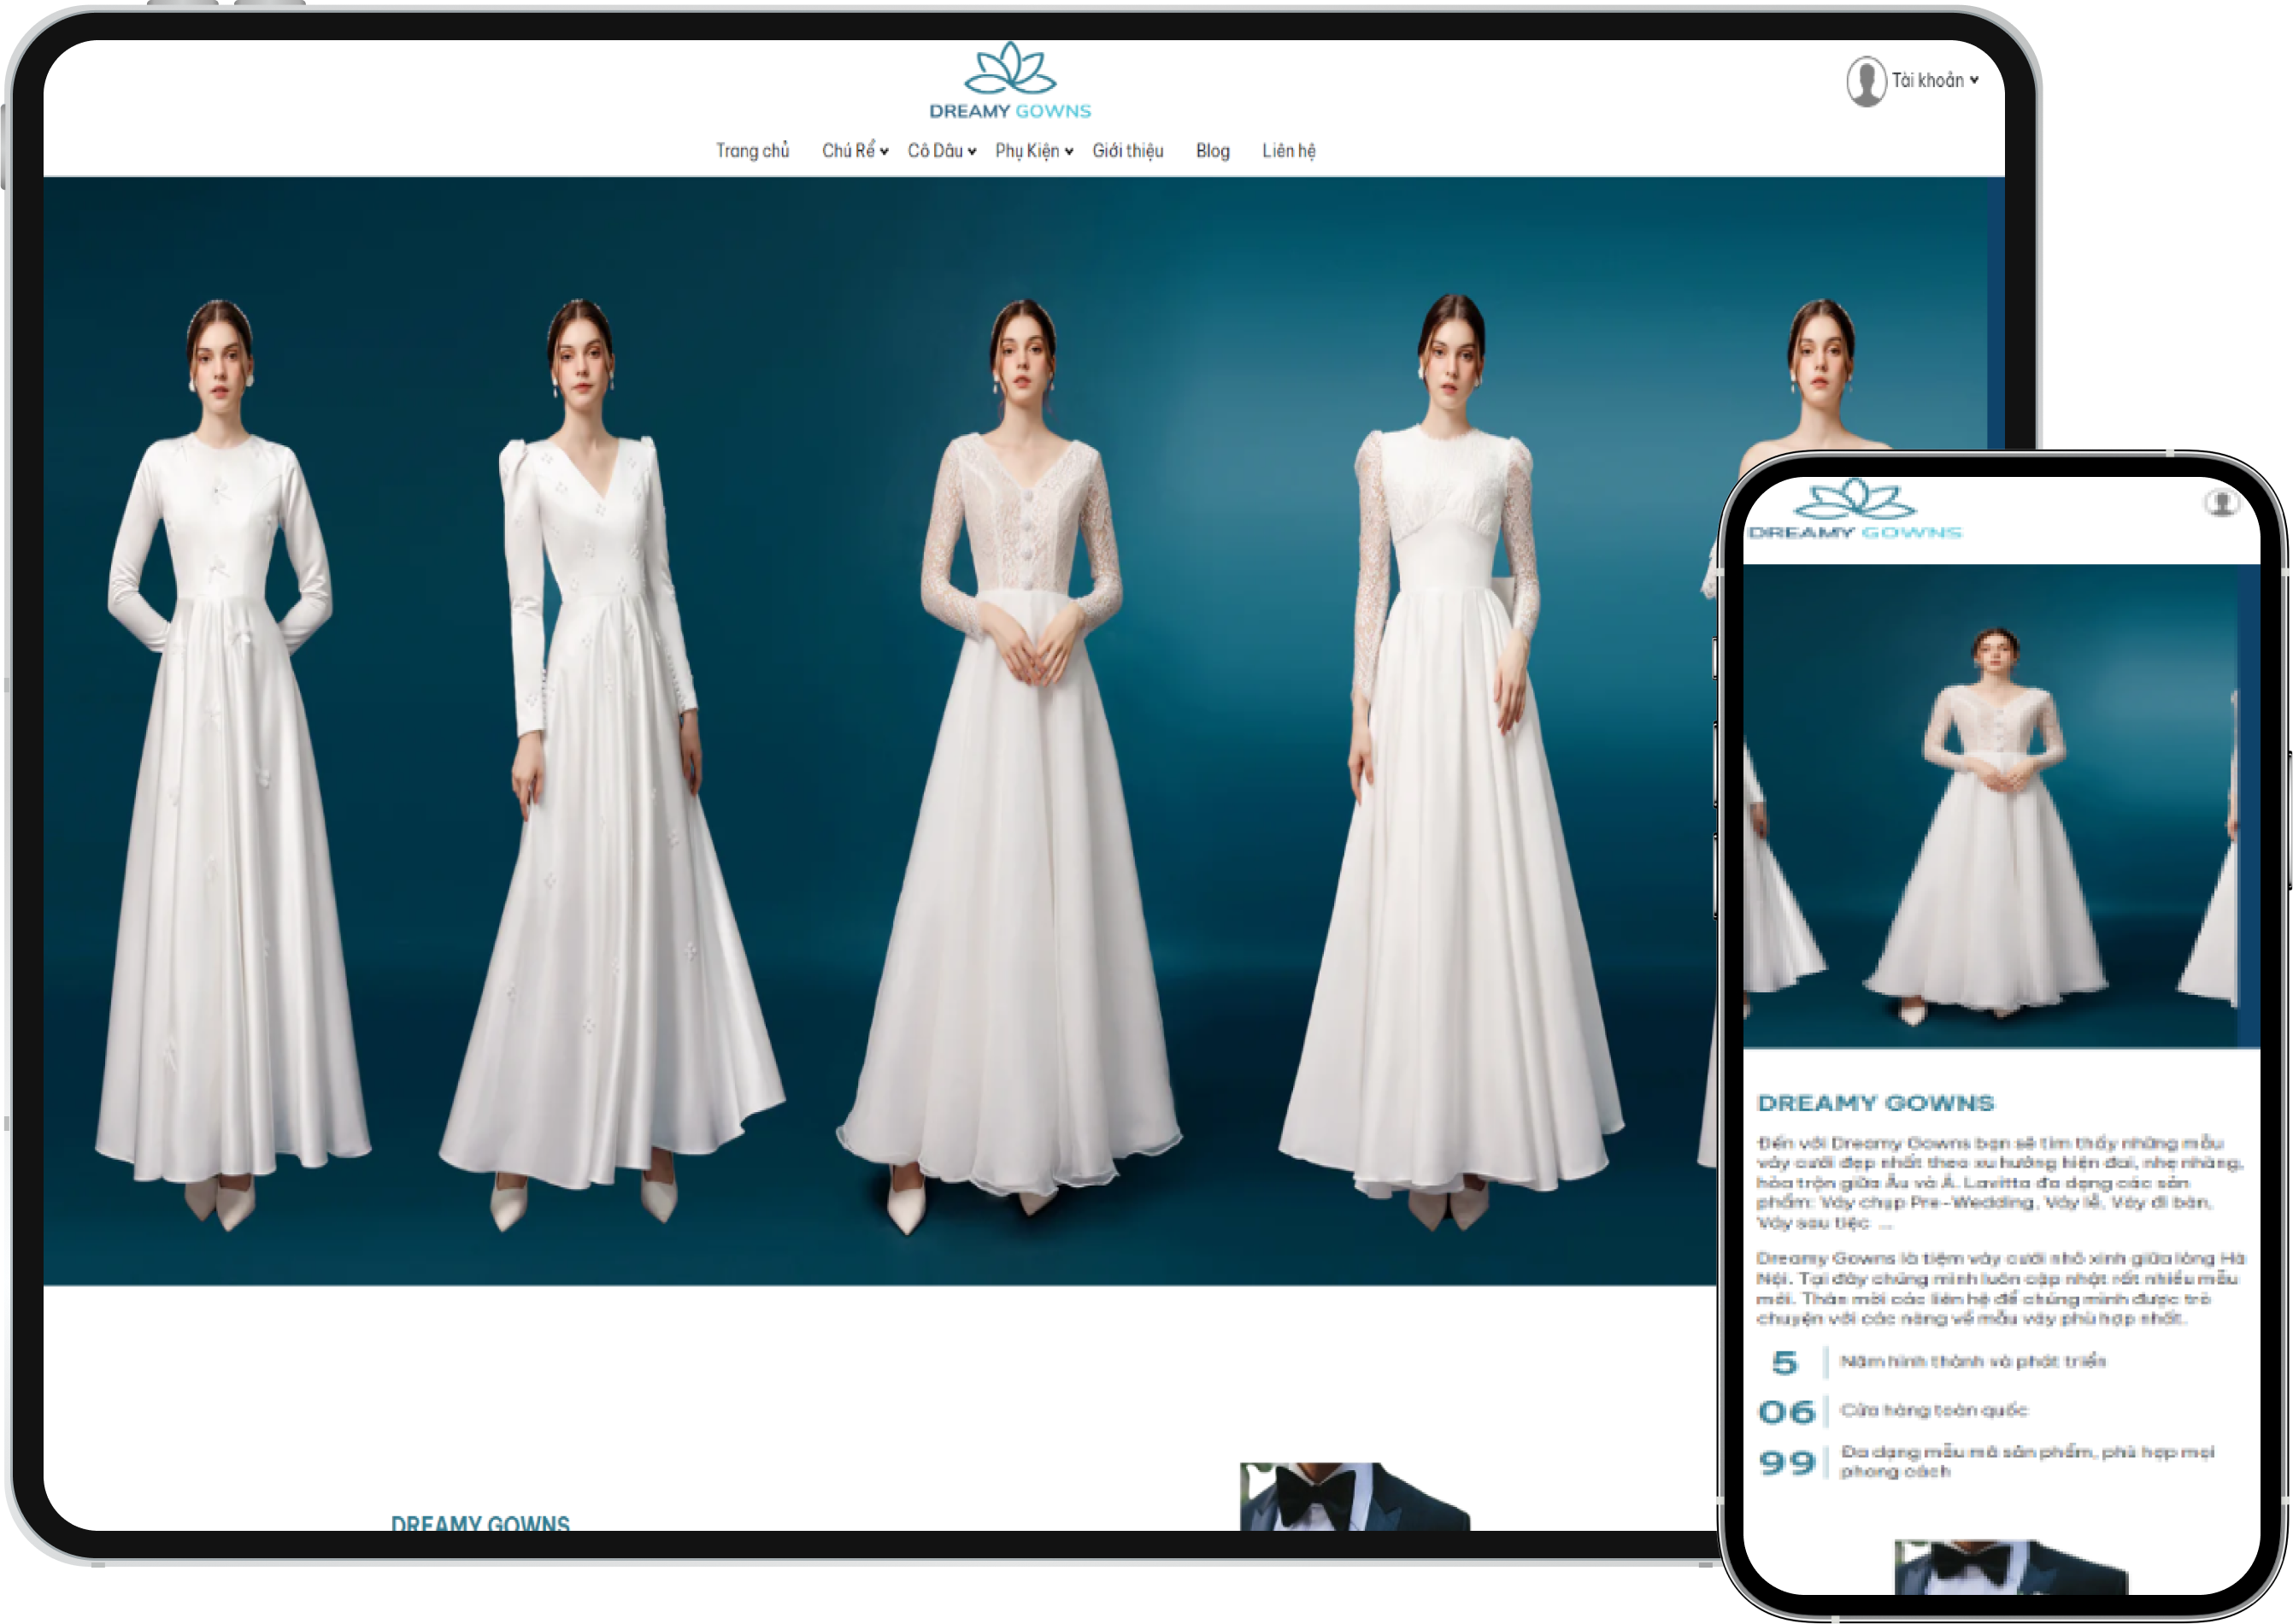Expand the Phụ Kiện navigation dropdown
2293x1624 pixels.
pos(1029,151)
